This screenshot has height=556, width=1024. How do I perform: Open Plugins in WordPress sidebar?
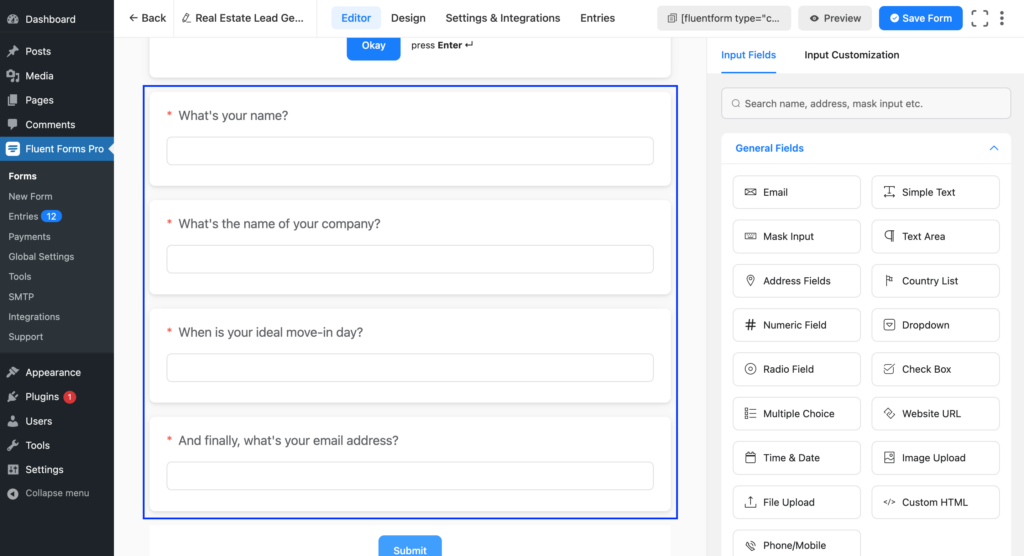pos(57,397)
